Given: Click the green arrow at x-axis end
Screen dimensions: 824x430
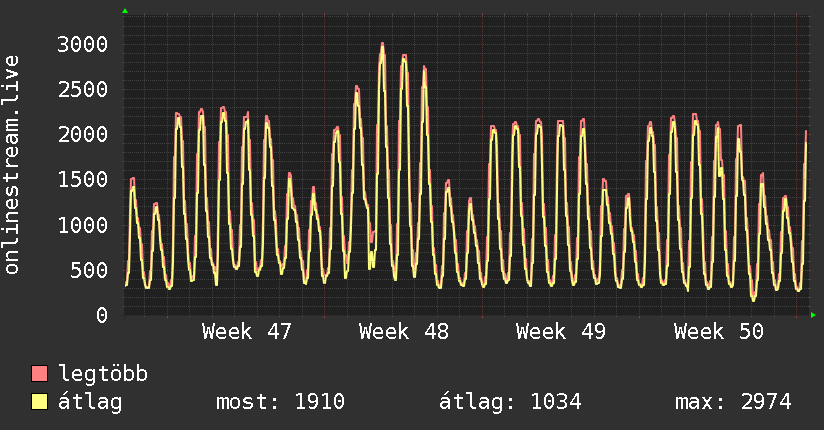Looking at the screenshot, I should [813, 315].
